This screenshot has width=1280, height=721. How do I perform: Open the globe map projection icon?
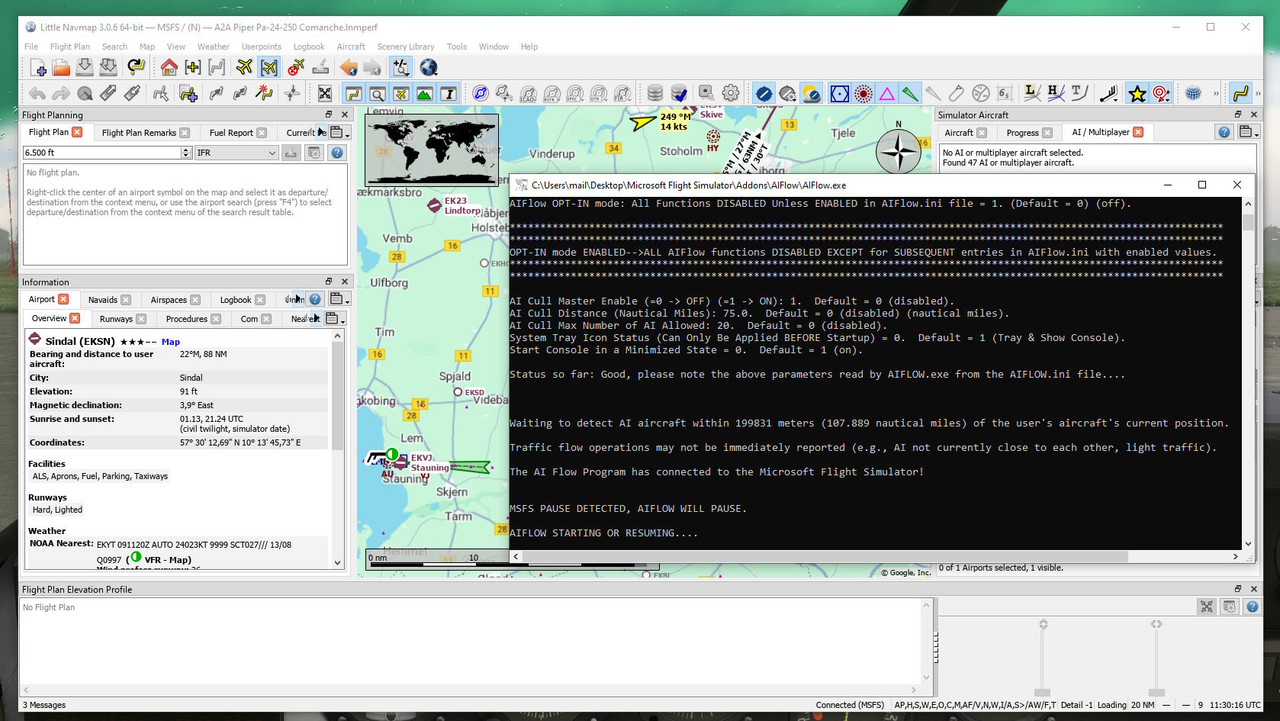428,67
